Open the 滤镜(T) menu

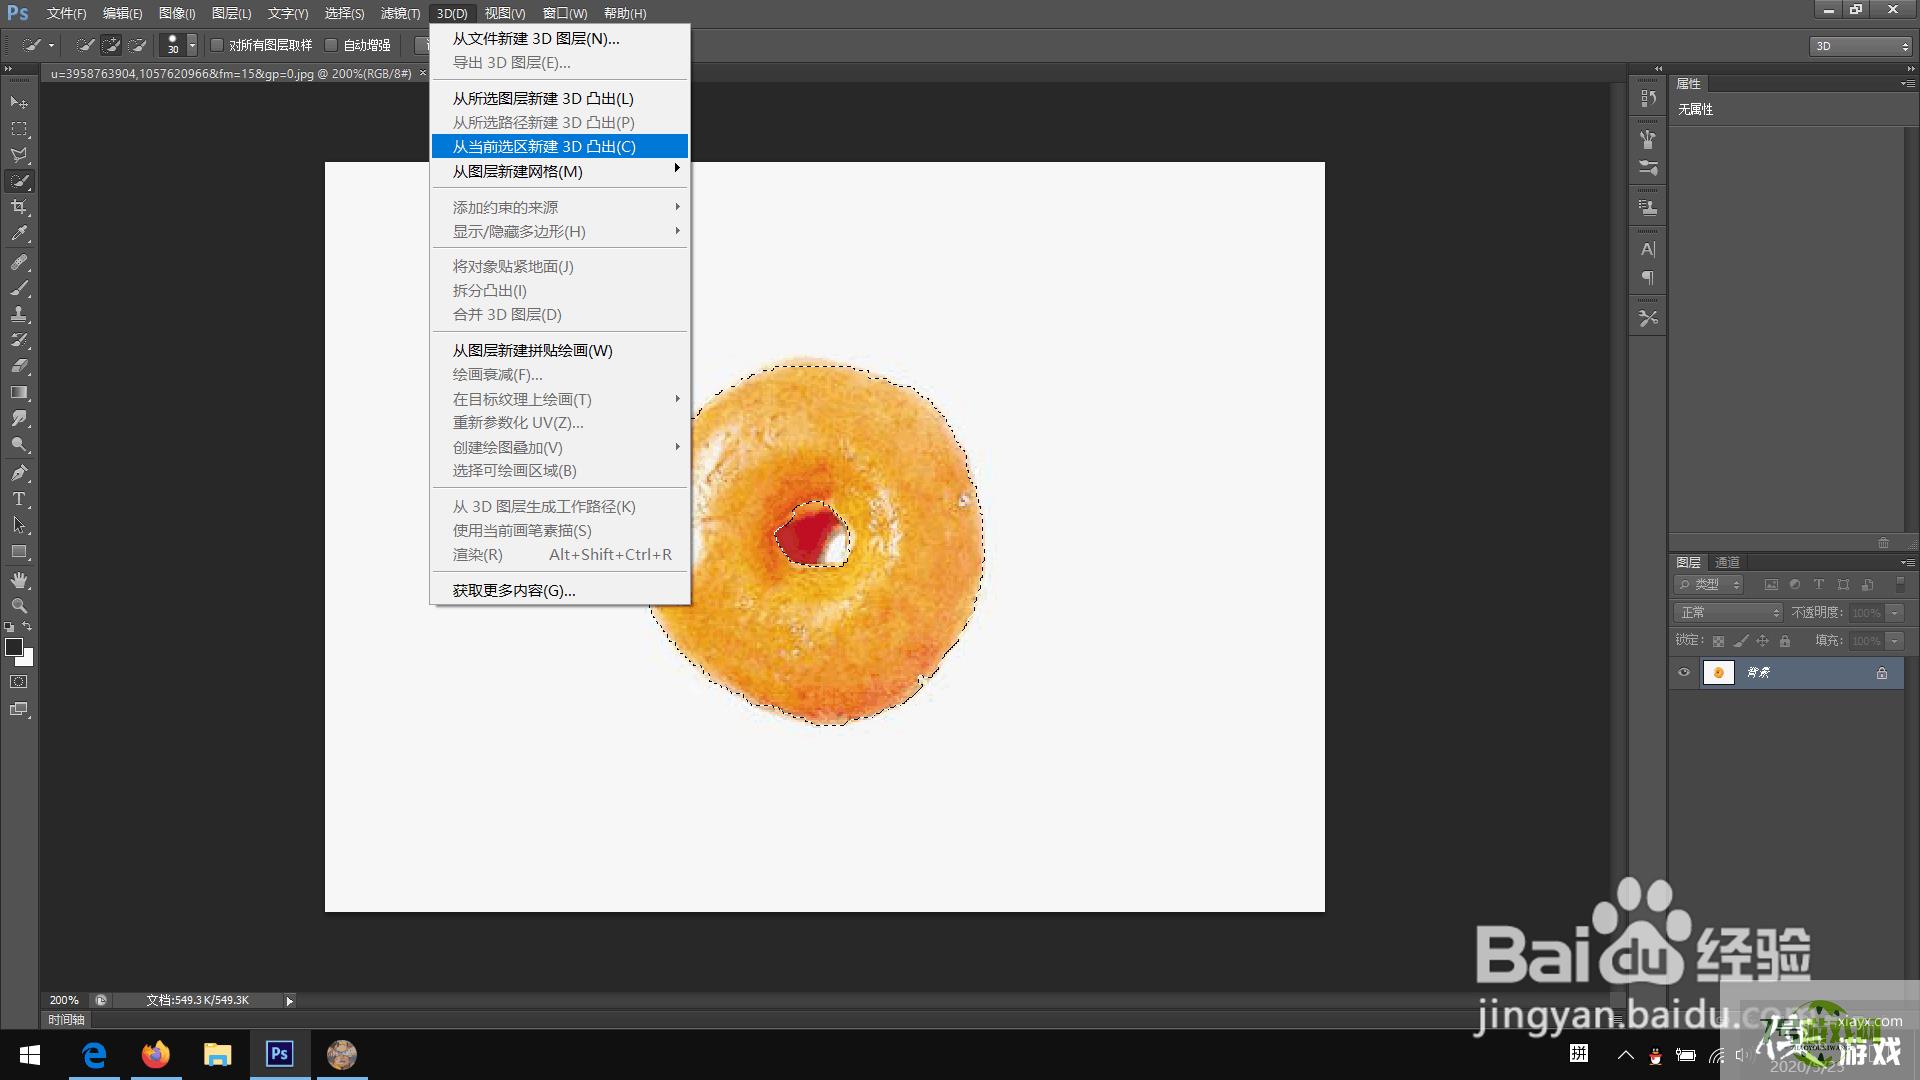(400, 13)
